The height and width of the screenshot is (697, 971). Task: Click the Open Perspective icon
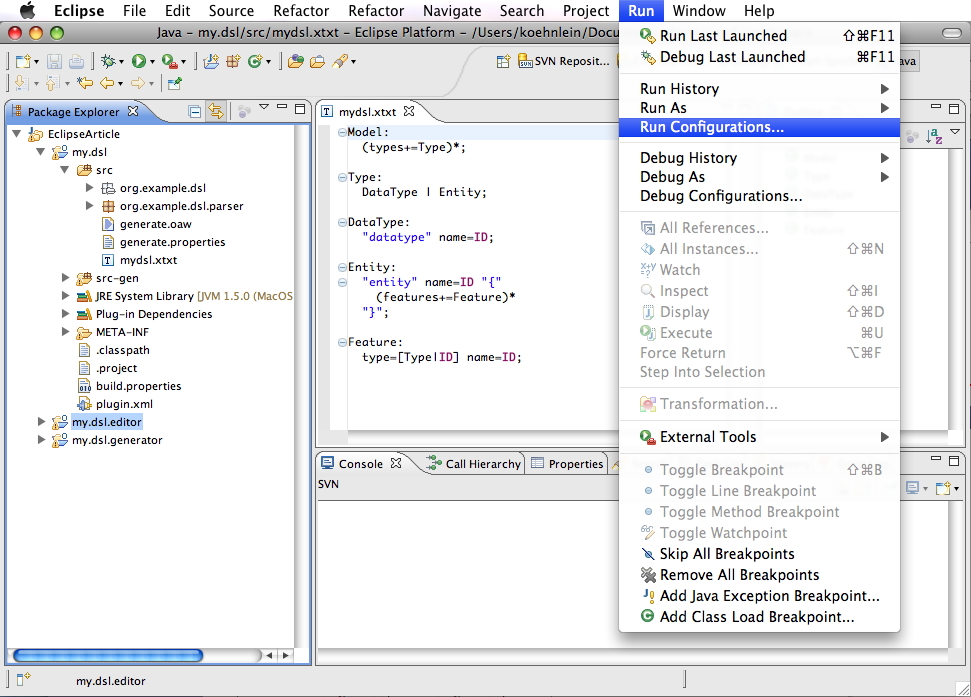pos(503,61)
